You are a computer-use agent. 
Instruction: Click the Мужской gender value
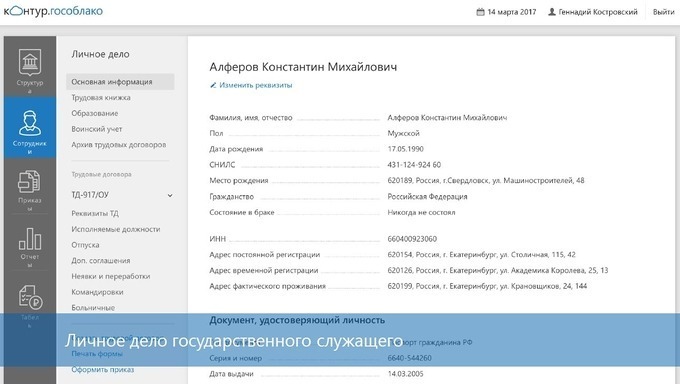[x=403, y=133]
